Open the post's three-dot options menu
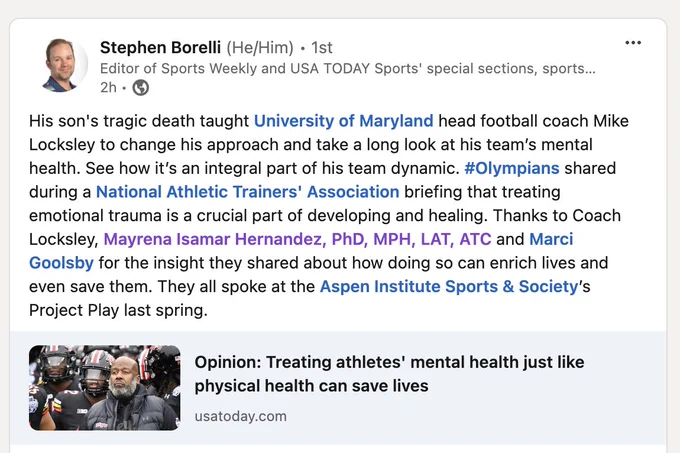The height and width of the screenshot is (453, 680). tap(633, 42)
